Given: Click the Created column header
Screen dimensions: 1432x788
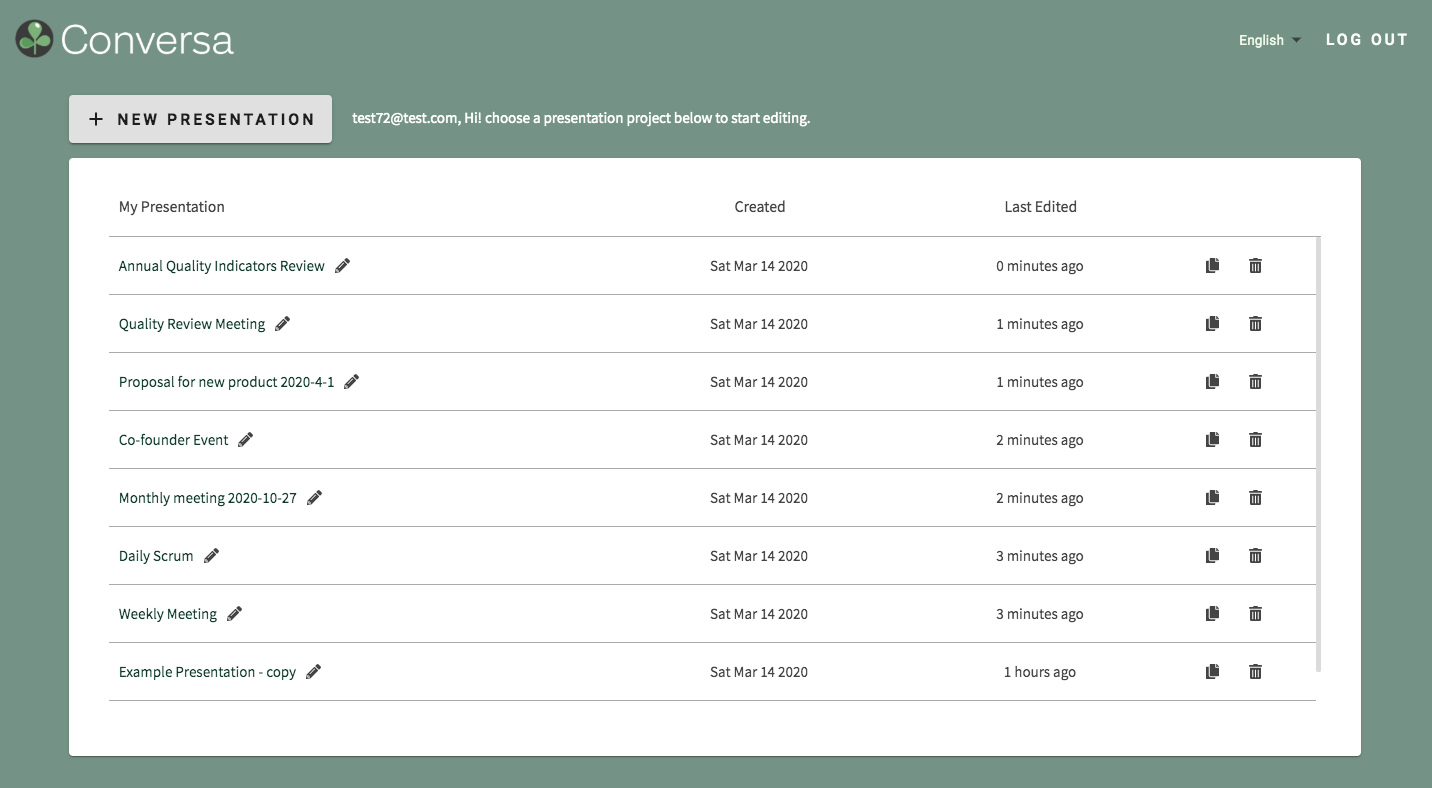Looking at the screenshot, I should pos(760,207).
